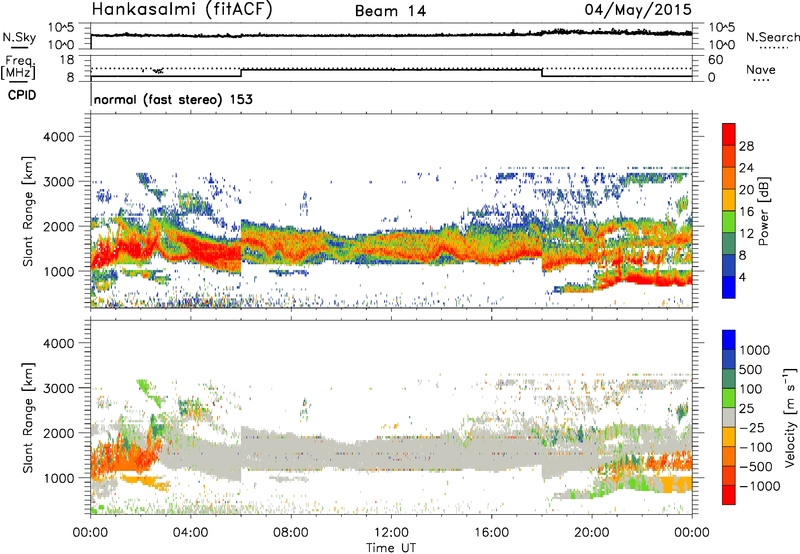This screenshot has width=800, height=554.
Task: Click the '500' tick on Velocity colorbar
Action: (751, 370)
